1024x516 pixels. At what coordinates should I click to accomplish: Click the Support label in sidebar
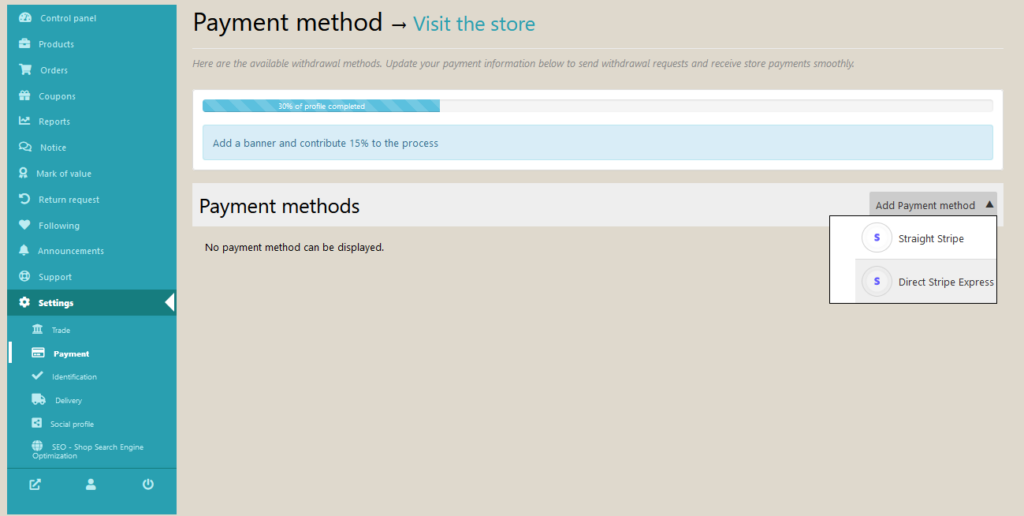click(55, 277)
